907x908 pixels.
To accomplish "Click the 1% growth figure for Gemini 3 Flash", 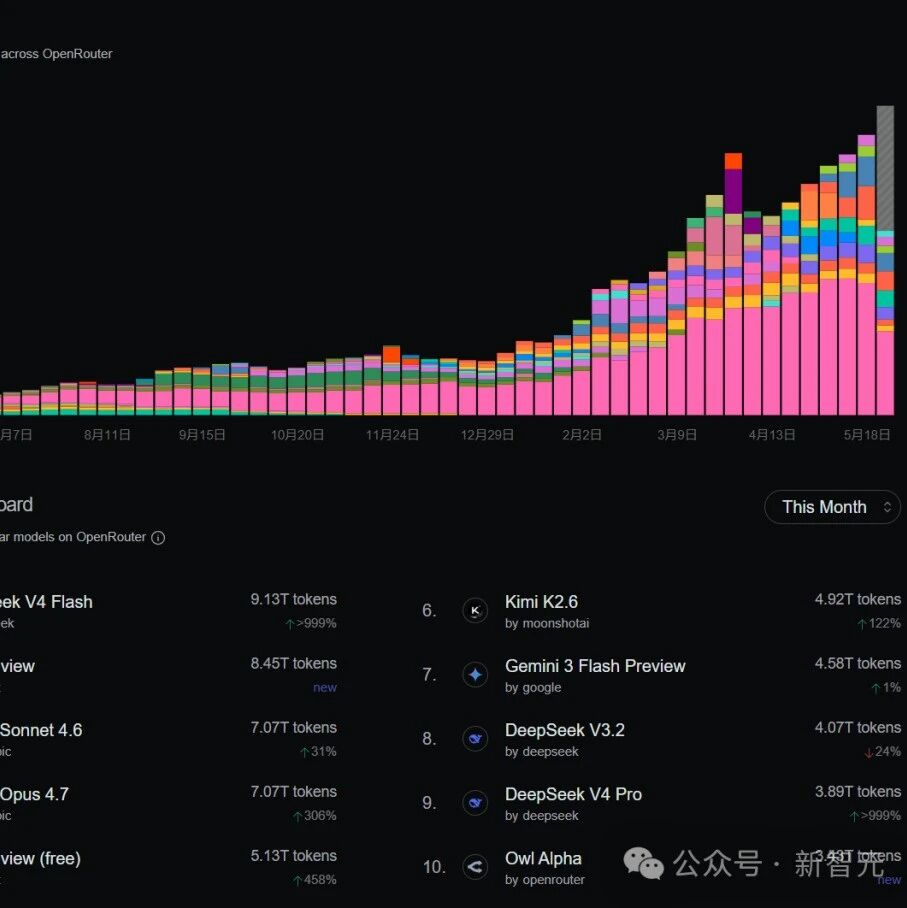I will click(x=886, y=688).
